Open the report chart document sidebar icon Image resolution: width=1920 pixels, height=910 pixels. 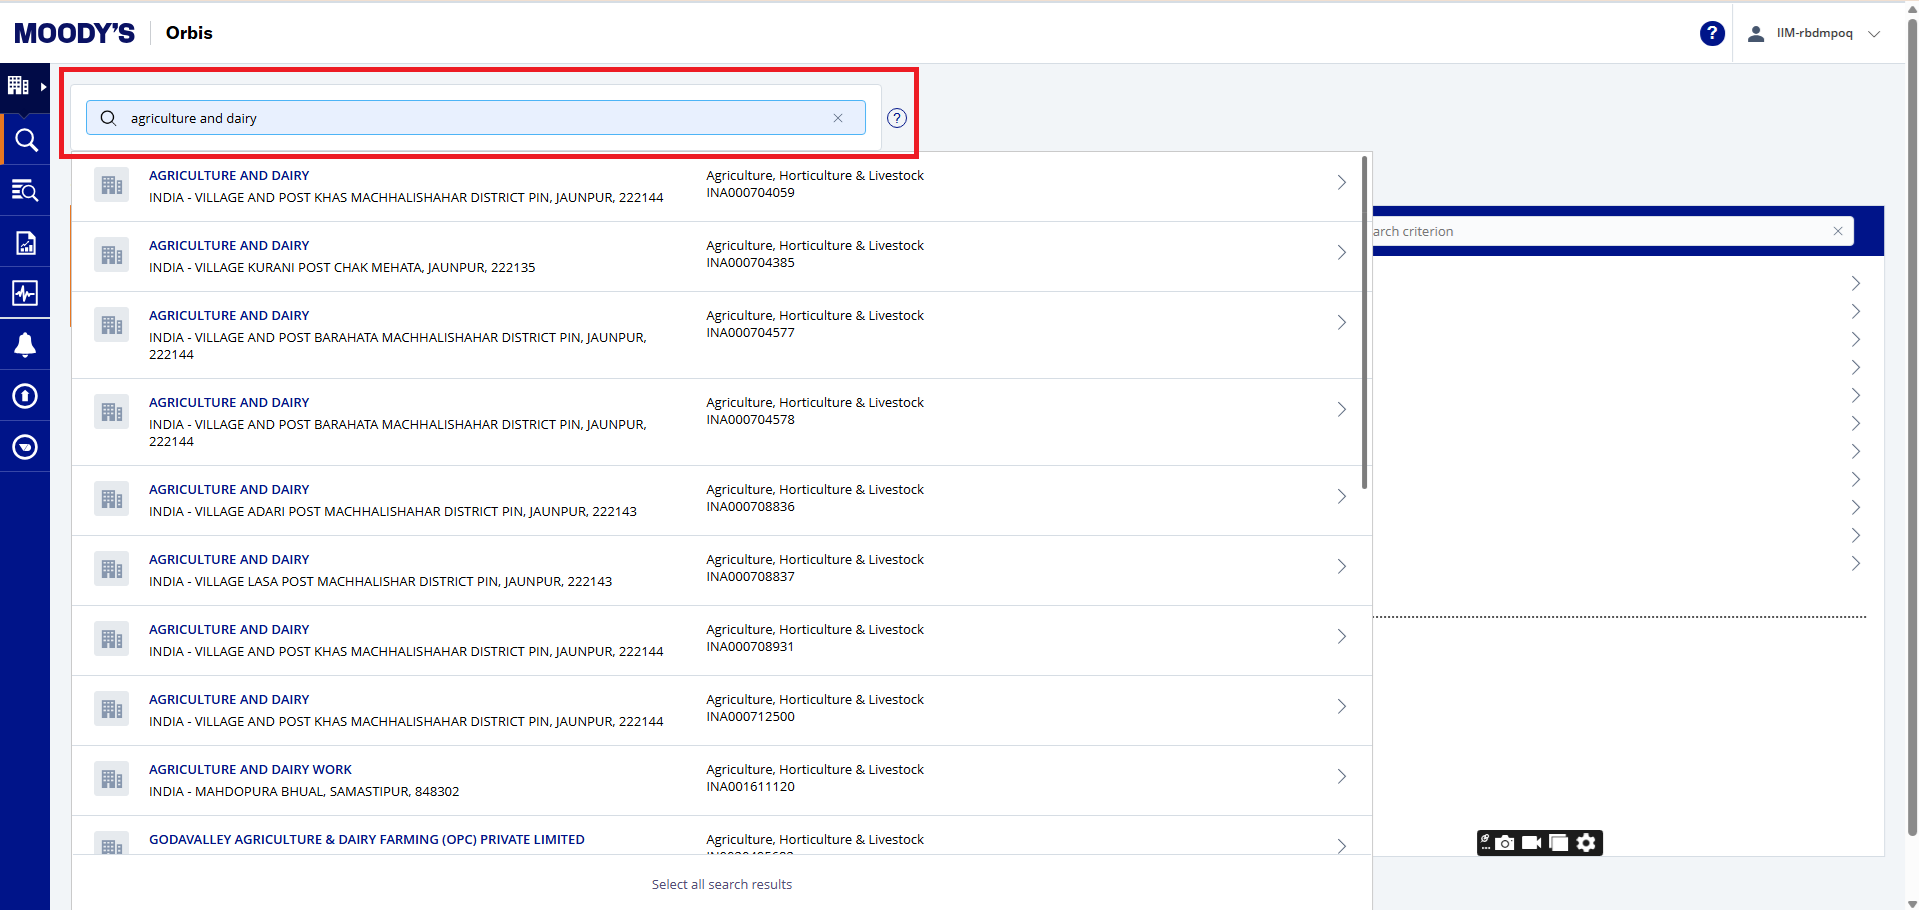(25, 243)
